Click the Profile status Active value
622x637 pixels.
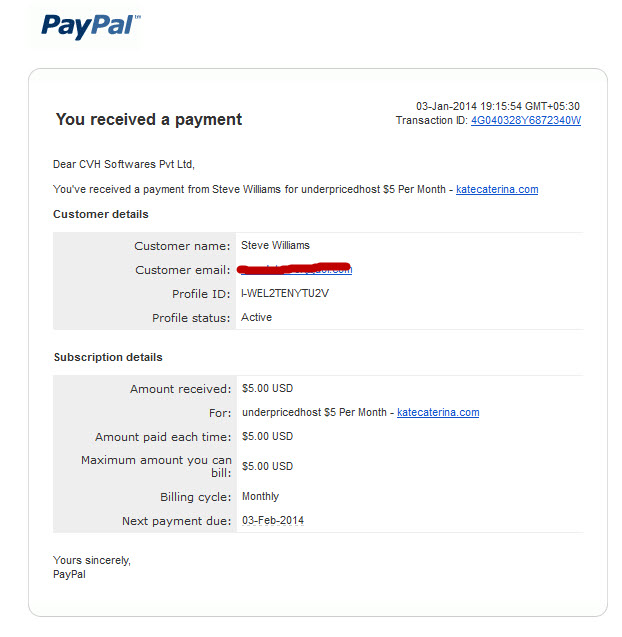(256, 317)
